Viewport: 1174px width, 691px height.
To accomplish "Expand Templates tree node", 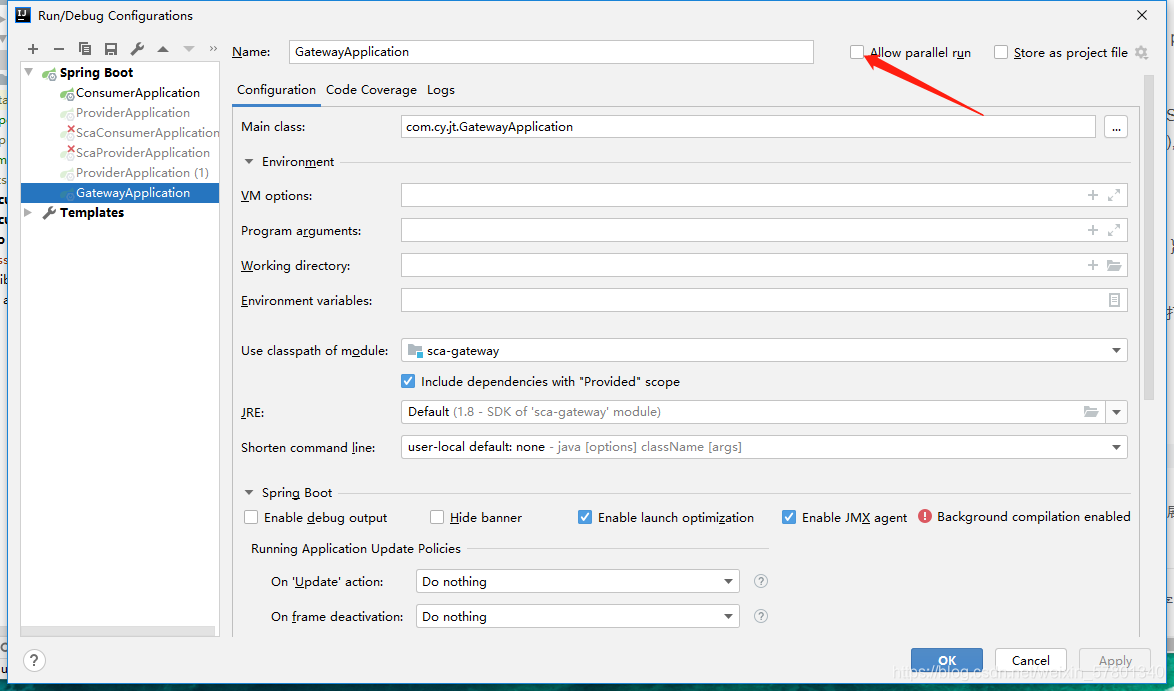I will click(x=28, y=213).
